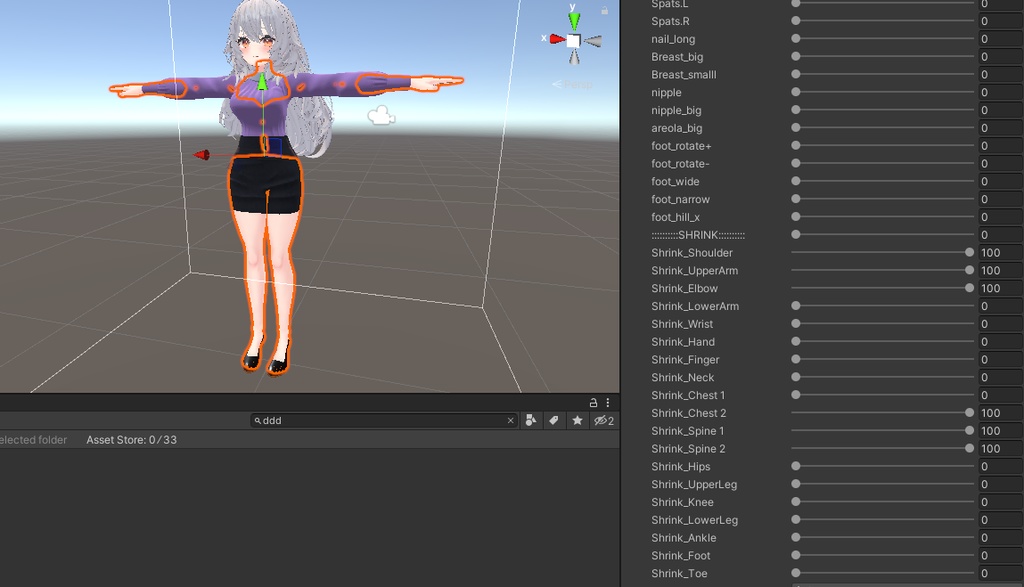Click Shrink_Spine 1 slider handle
This screenshot has height=587, width=1024.
(969, 431)
